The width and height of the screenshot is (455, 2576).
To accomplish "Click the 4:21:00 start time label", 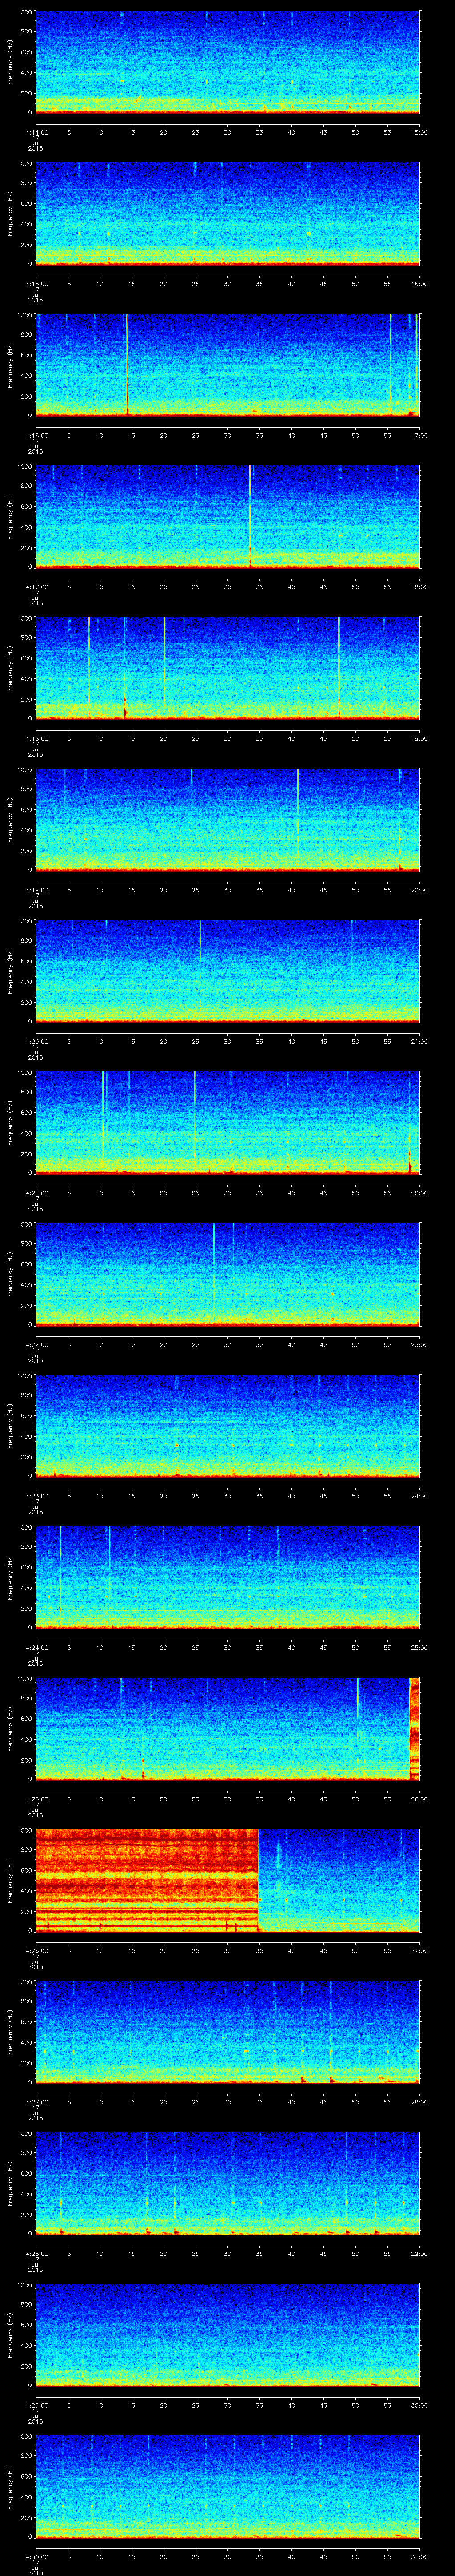I will click(36, 1193).
